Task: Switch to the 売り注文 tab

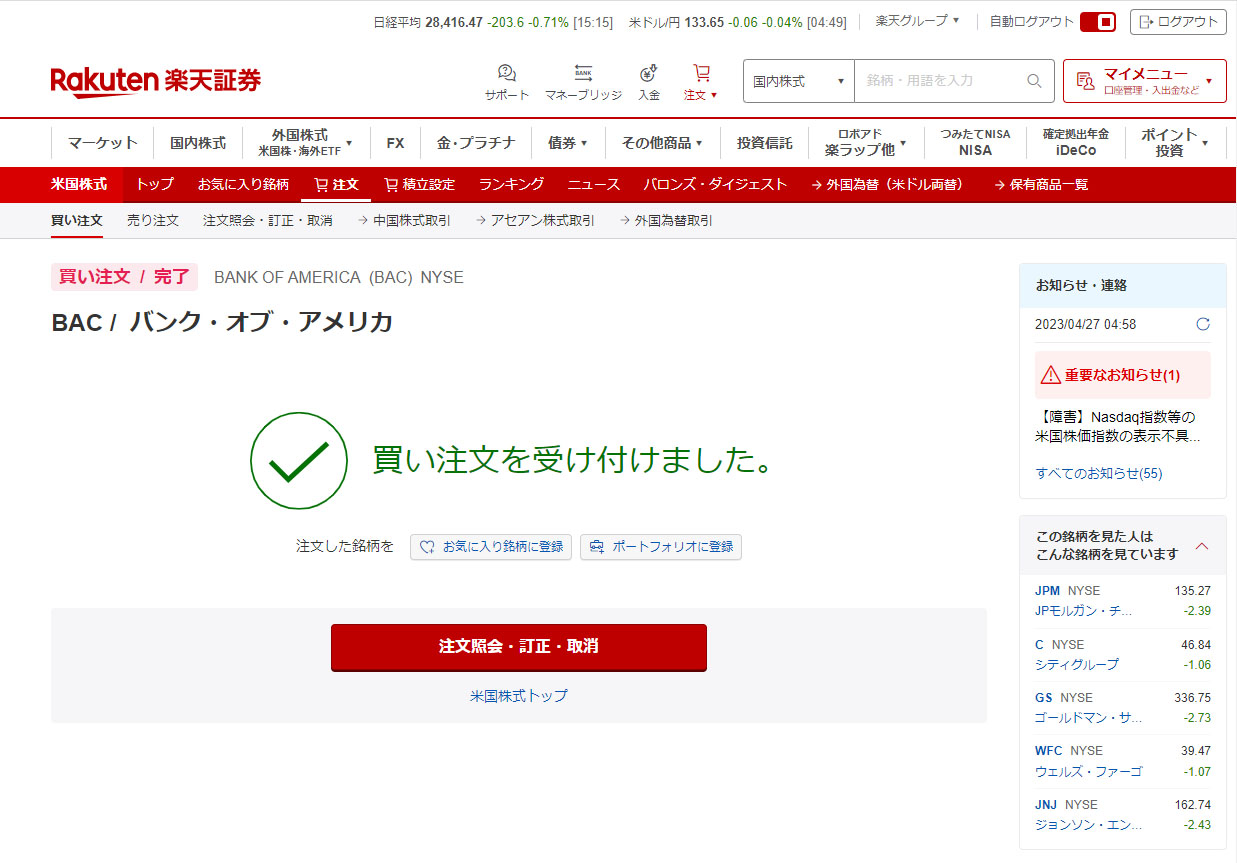Action: coord(153,220)
